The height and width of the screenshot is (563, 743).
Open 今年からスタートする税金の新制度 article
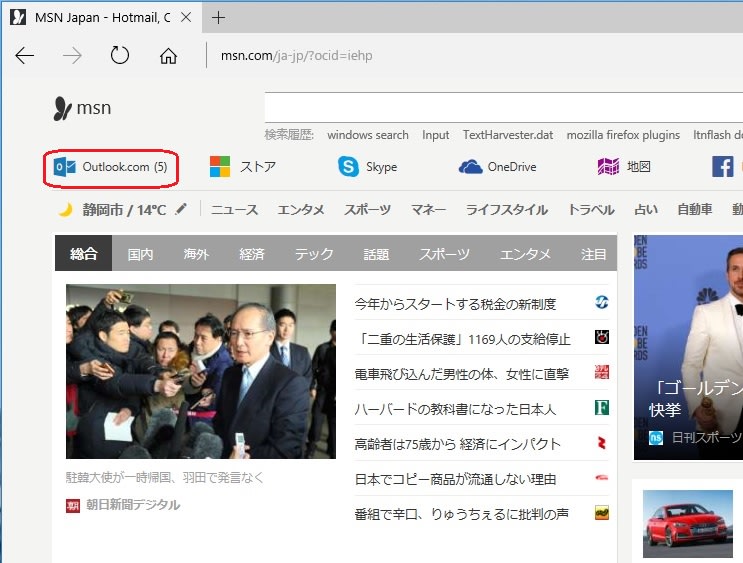tap(455, 304)
